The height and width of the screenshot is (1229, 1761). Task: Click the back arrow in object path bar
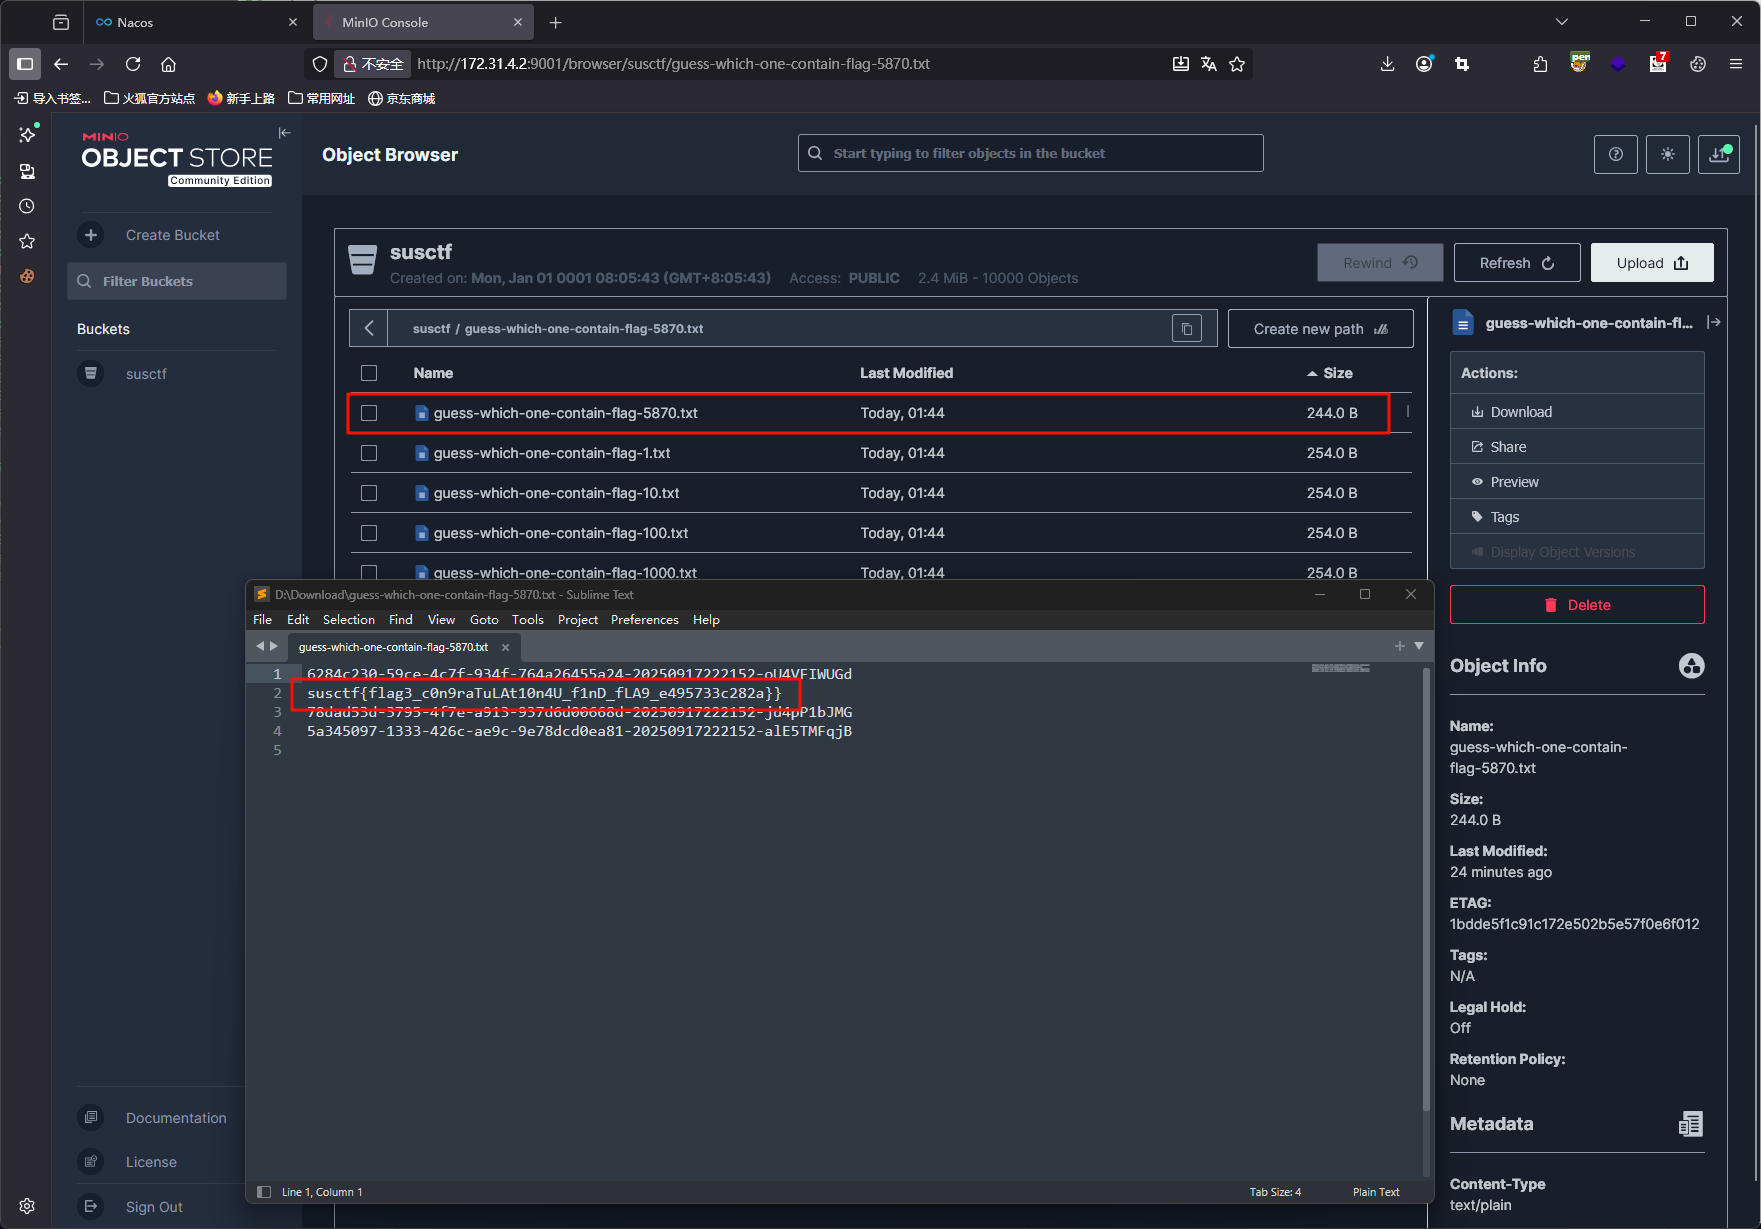pyautogui.click(x=369, y=329)
